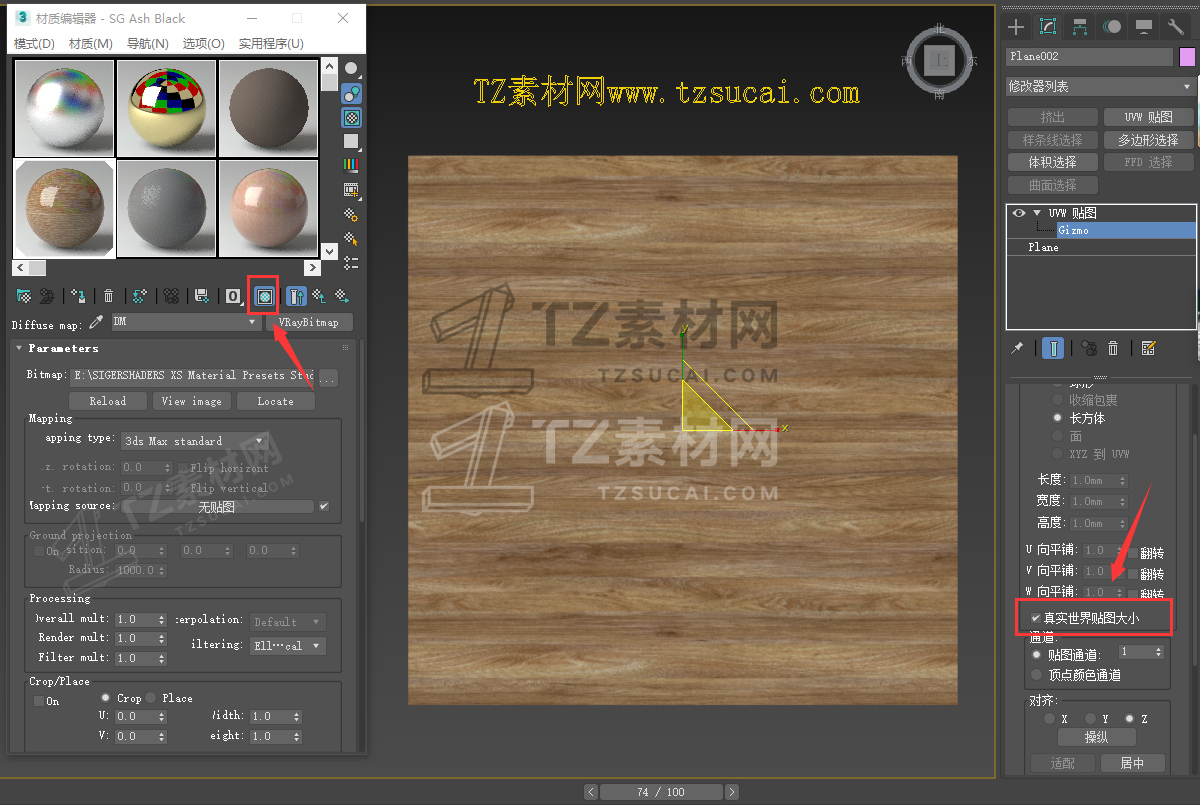The height and width of the screenshot is (805, 1200).
Task: Click material editor Options icon with gear
Action: tap(352, 214)
